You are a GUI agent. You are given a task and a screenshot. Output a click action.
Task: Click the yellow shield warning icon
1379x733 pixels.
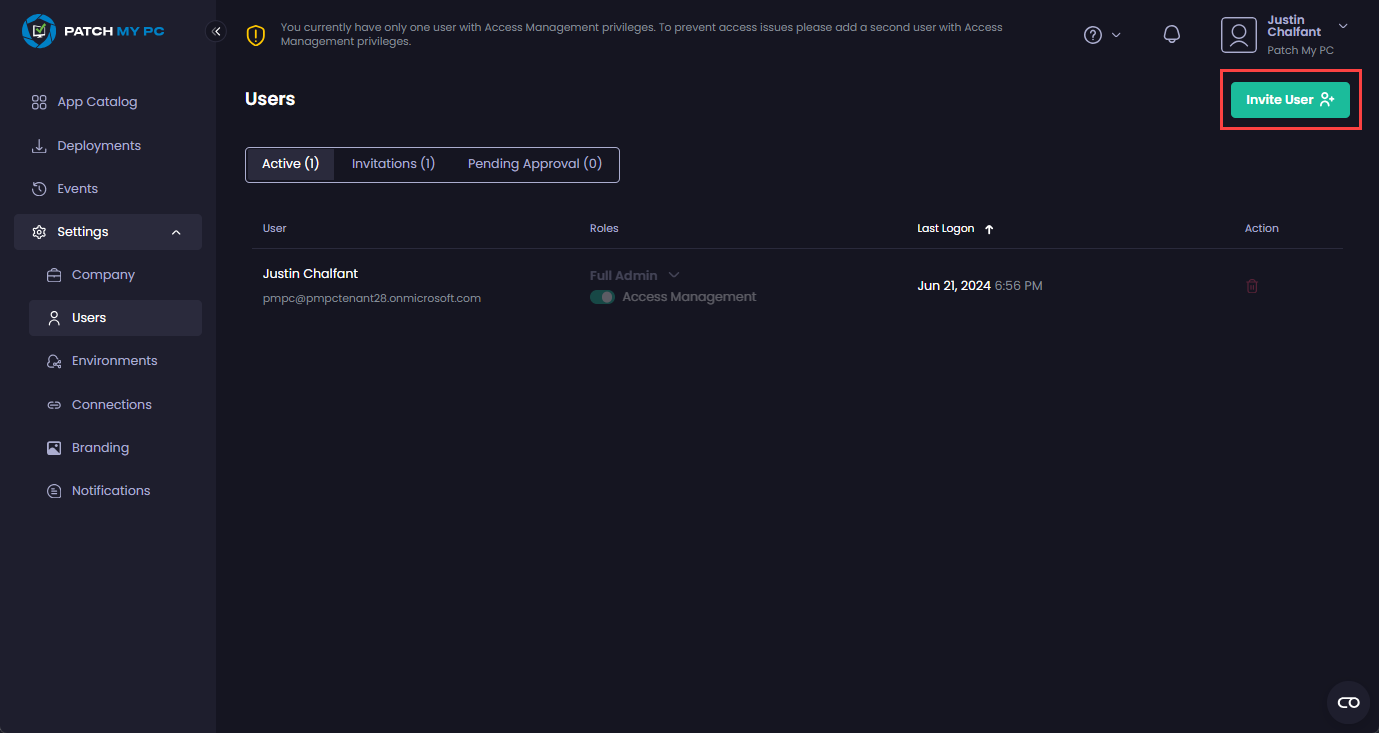[256, 36]
